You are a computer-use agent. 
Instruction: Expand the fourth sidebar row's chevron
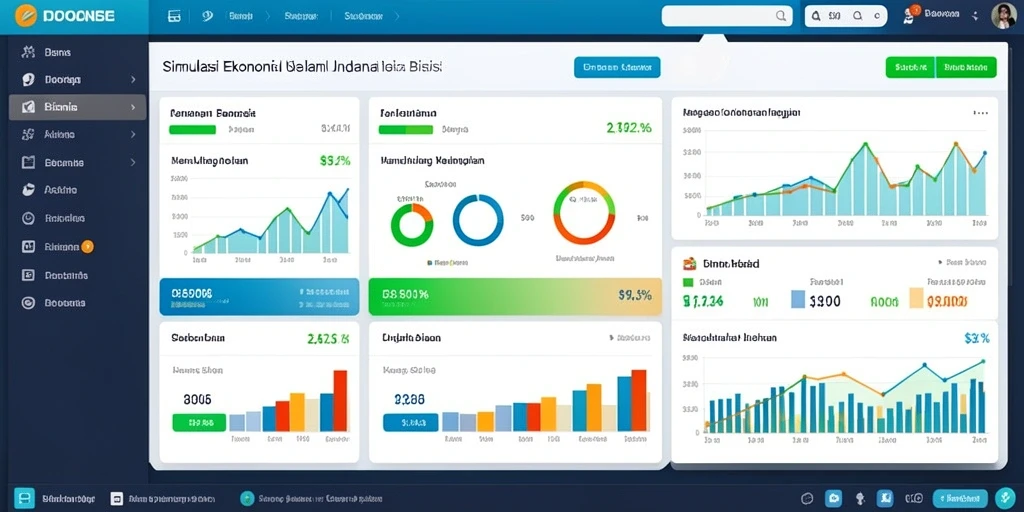pyautogui.click(x=133, y=135)
